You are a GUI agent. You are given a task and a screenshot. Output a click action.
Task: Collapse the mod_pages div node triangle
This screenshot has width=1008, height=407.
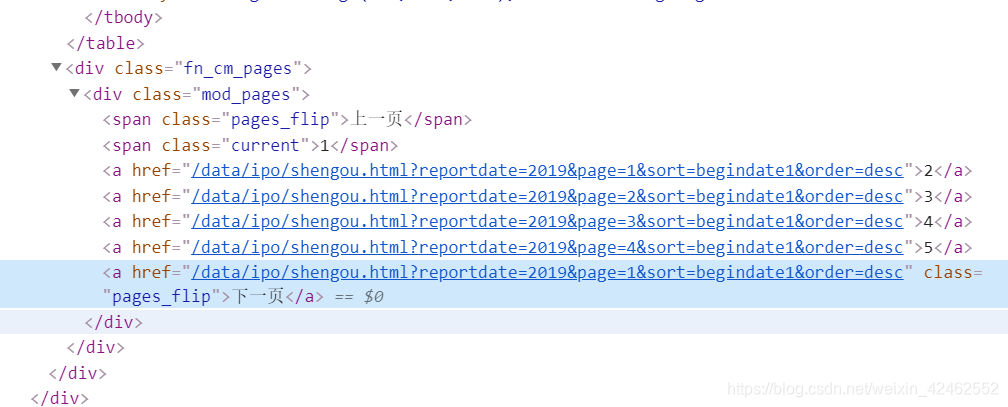(75, 93)
